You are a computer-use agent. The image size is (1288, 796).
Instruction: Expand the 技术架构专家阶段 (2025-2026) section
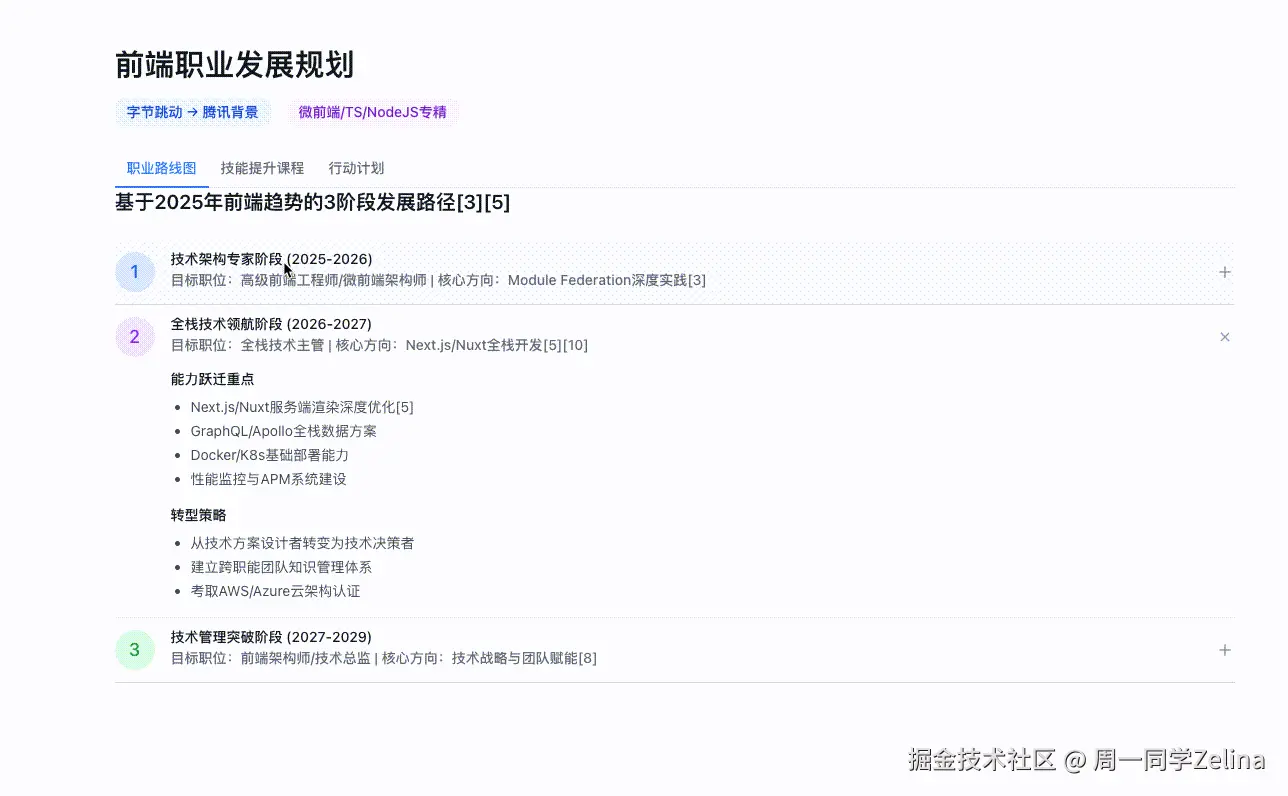point(270,258)
